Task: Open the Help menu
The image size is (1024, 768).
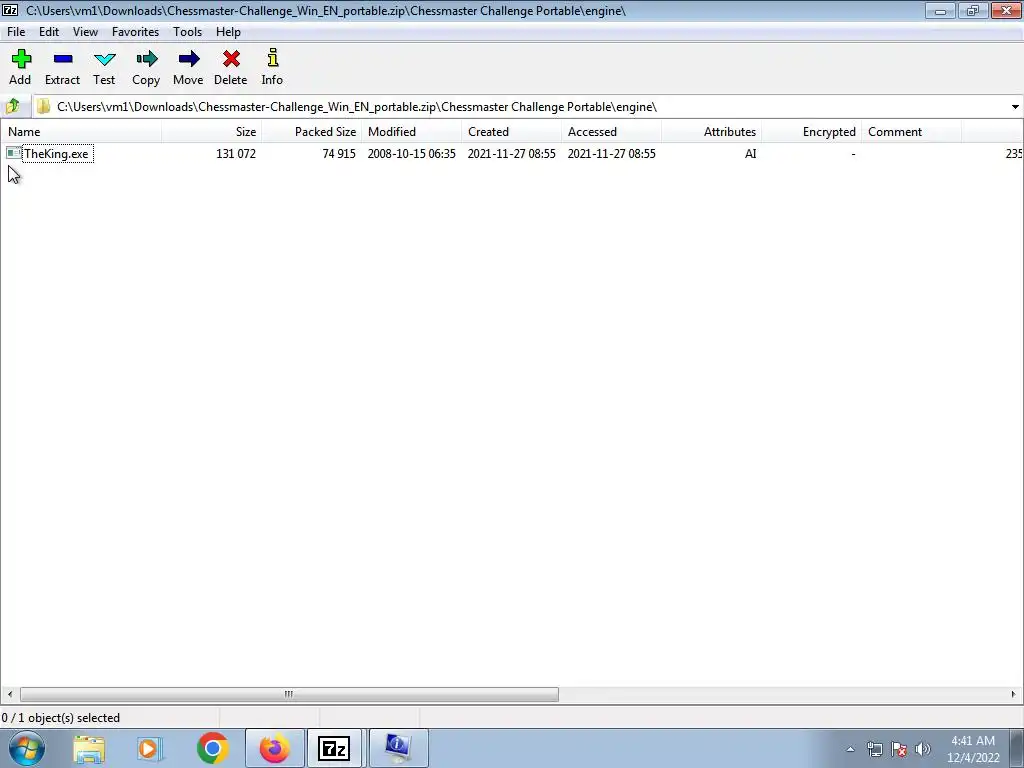Action: [228, 31]
